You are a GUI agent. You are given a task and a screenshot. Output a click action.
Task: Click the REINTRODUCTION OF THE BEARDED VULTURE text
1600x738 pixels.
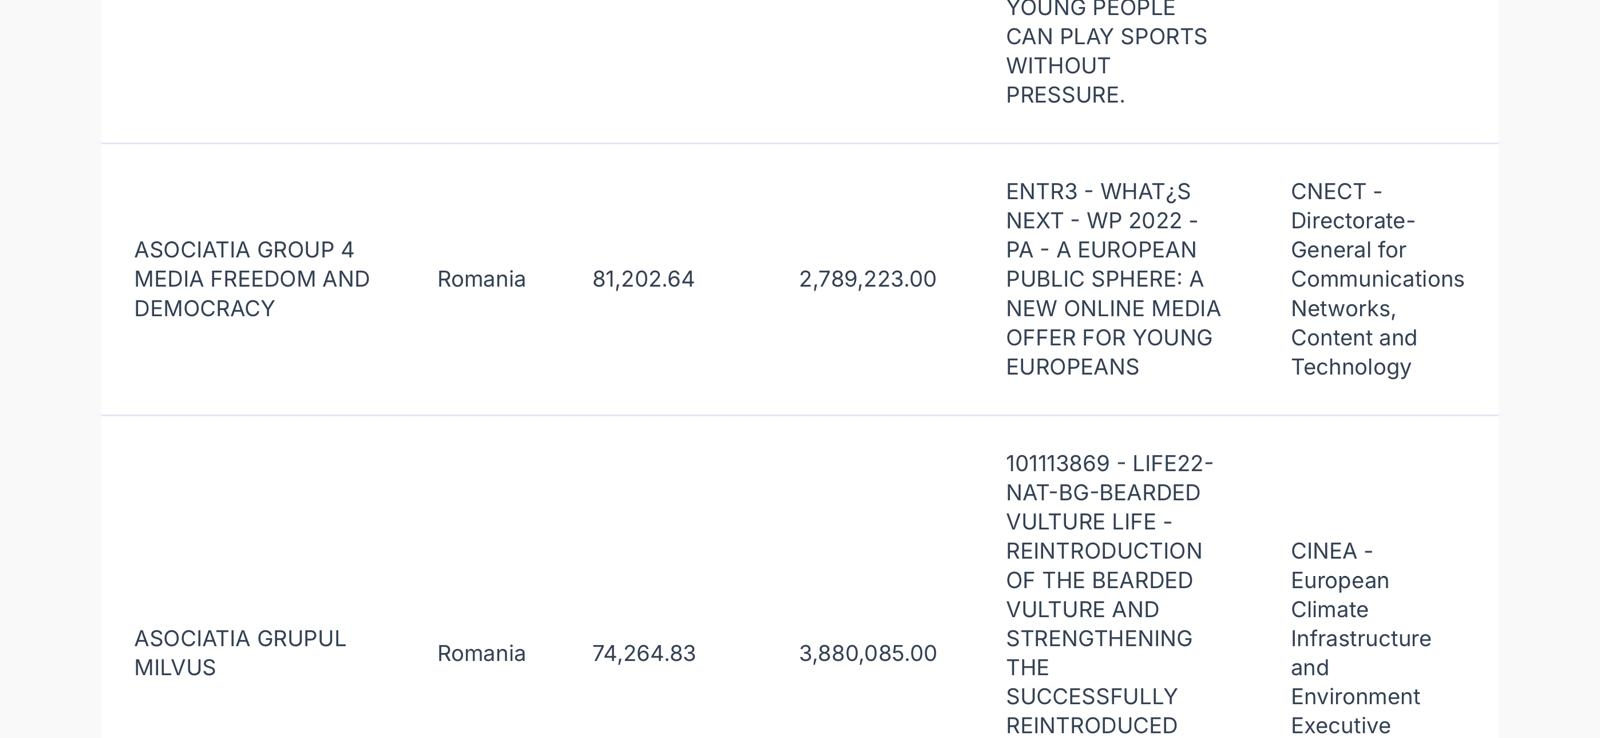(1104, 580)
